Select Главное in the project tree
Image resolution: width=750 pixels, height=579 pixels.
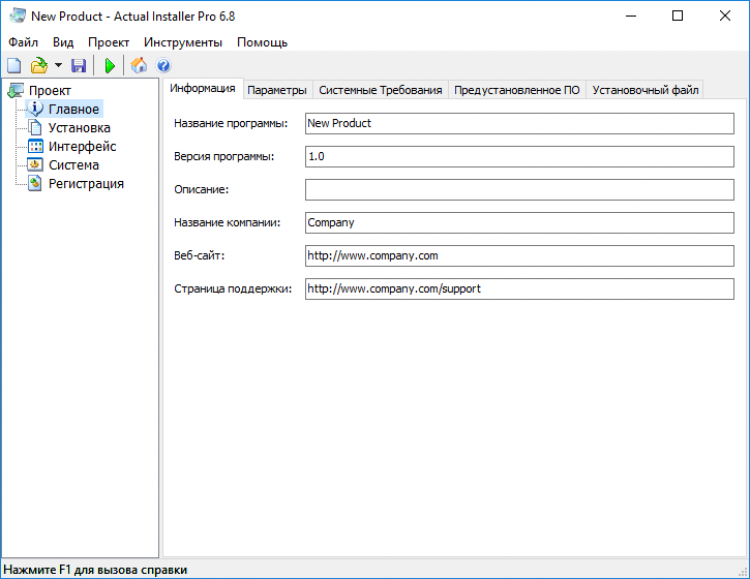(x=74, y=109)
